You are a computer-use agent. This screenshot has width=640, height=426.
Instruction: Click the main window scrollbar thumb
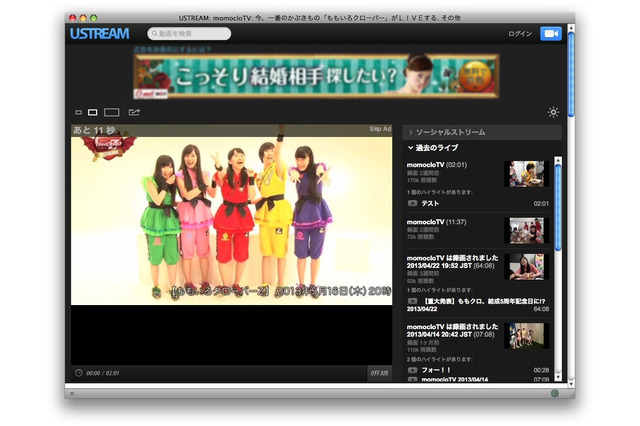click(x=571, y=75)
